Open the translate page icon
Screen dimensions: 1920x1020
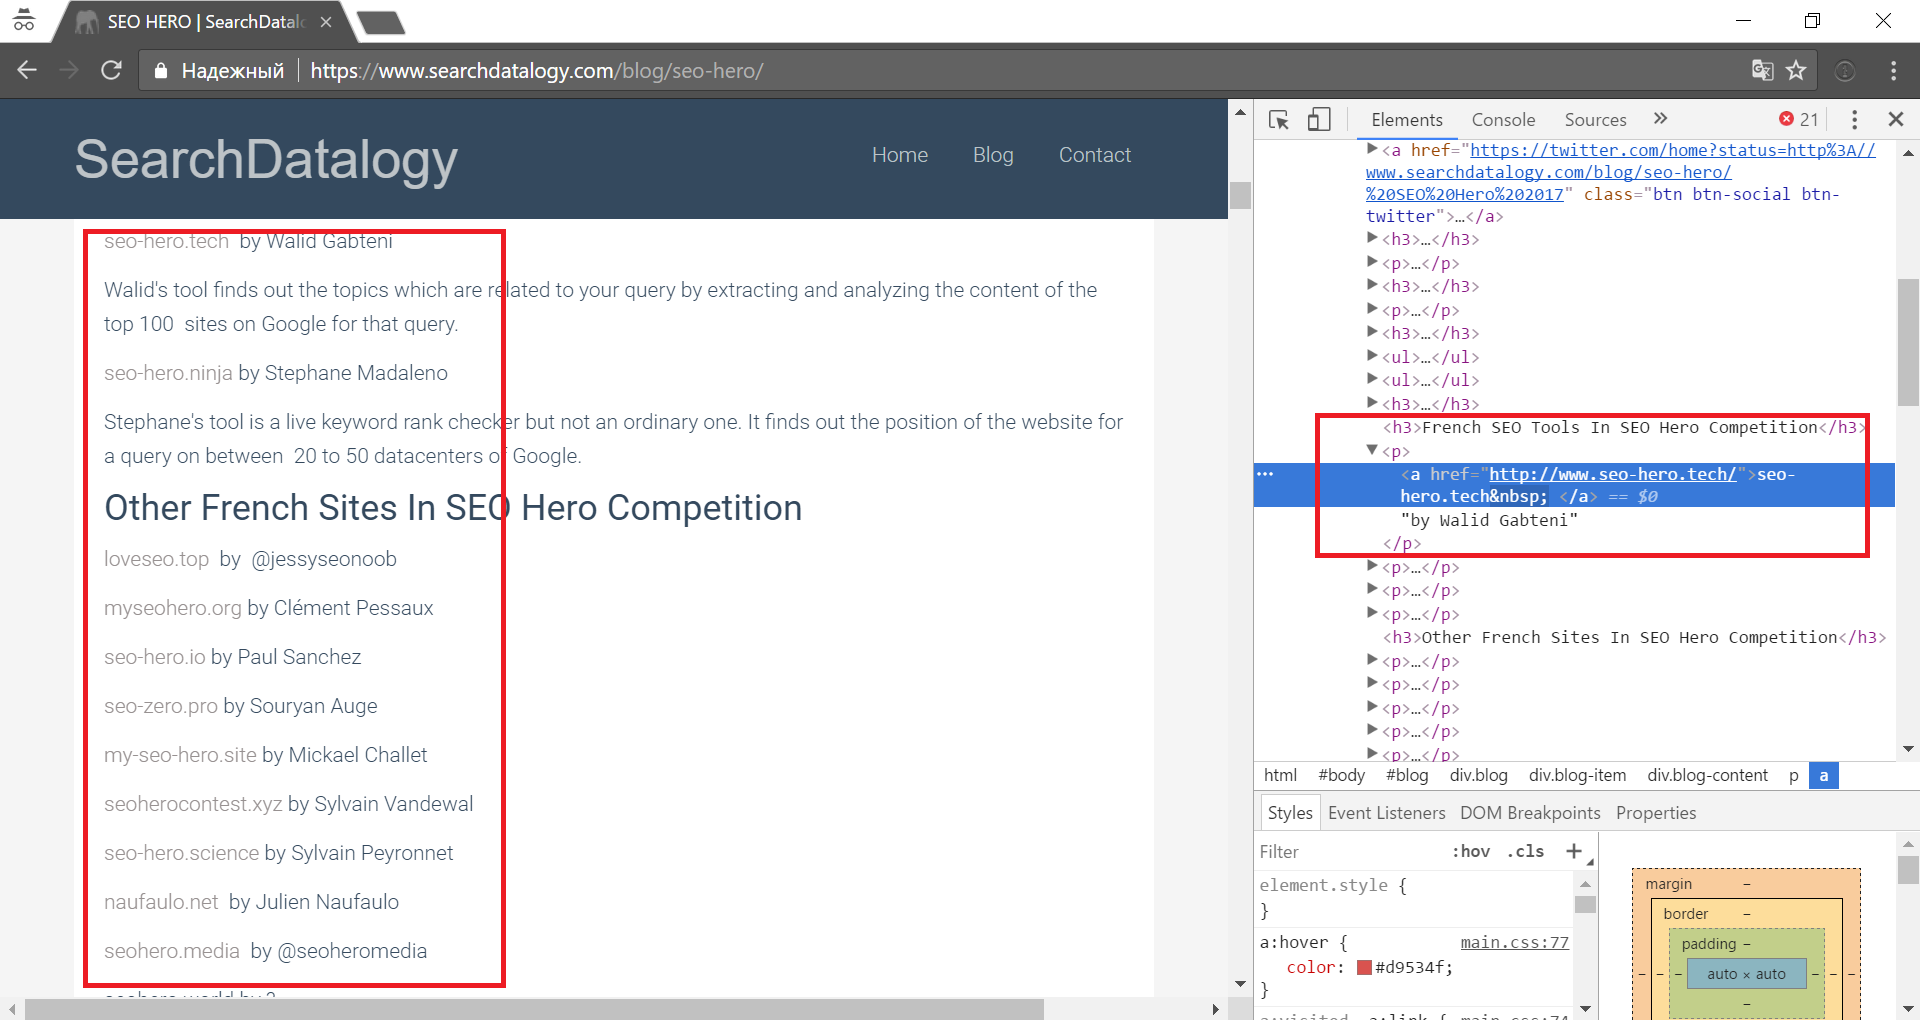[1762, 70]
